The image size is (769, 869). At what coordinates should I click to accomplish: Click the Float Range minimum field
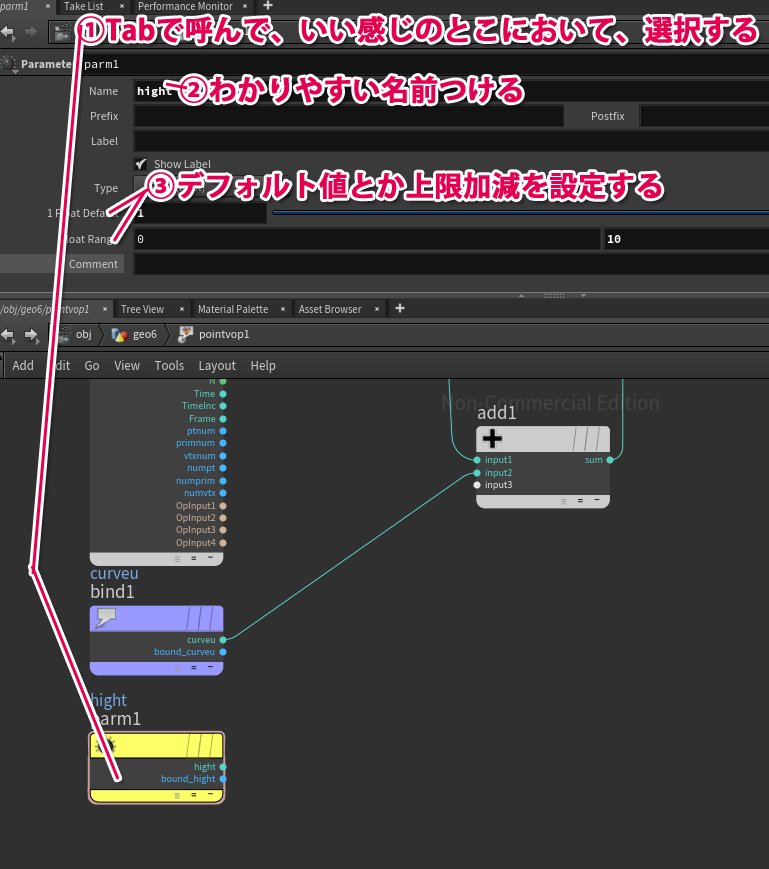(x=367, y=239)
